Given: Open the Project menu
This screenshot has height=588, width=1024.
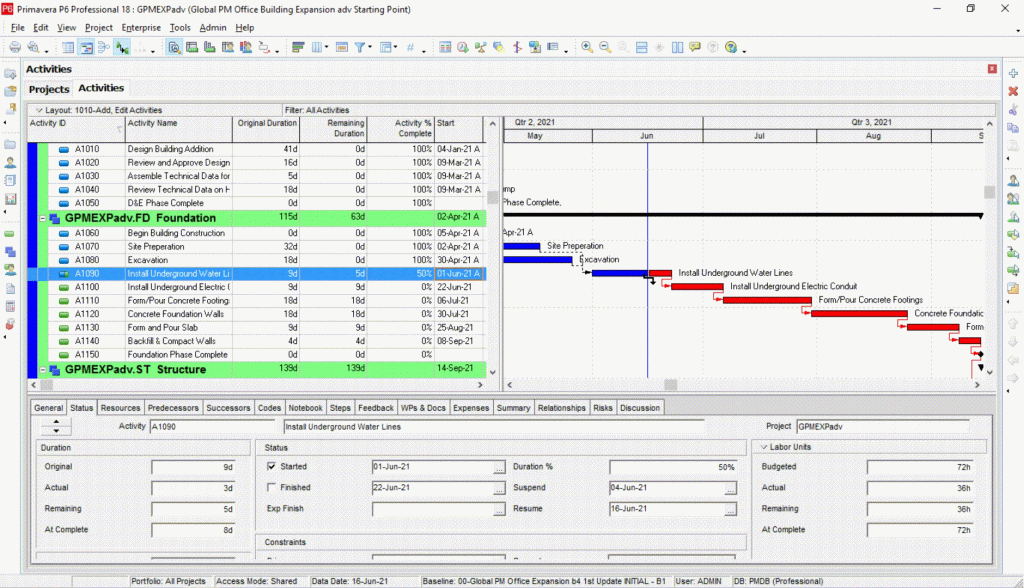Looking at the screenshot, I should (99, 27).
